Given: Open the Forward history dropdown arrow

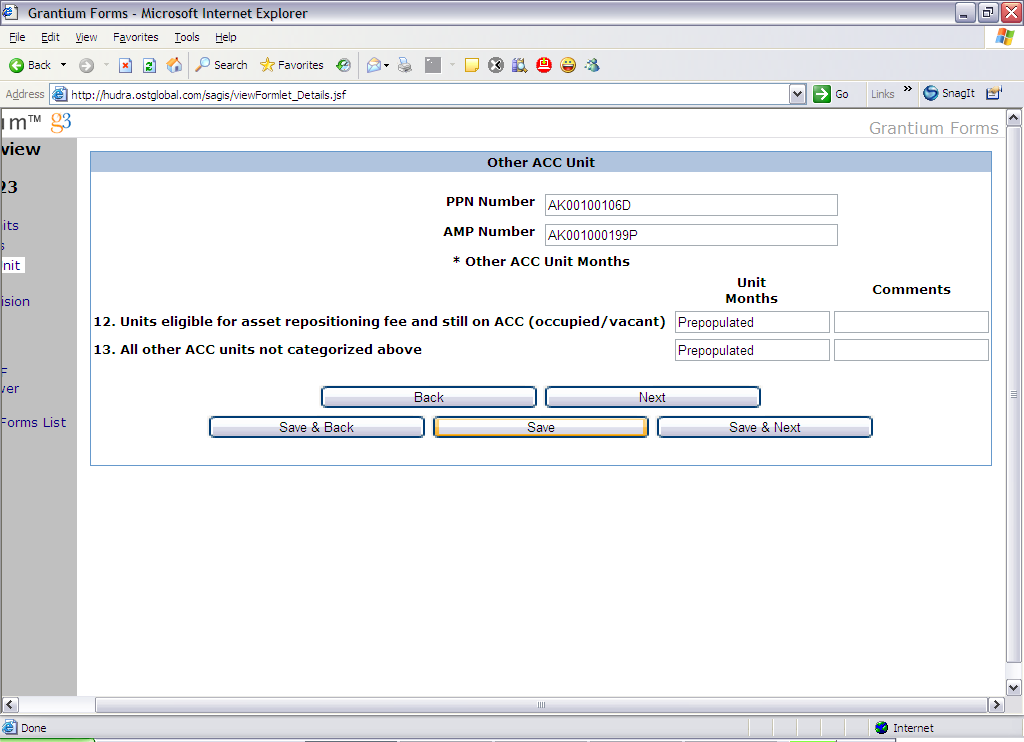Looking at the screenshot, I should [106, 65].
